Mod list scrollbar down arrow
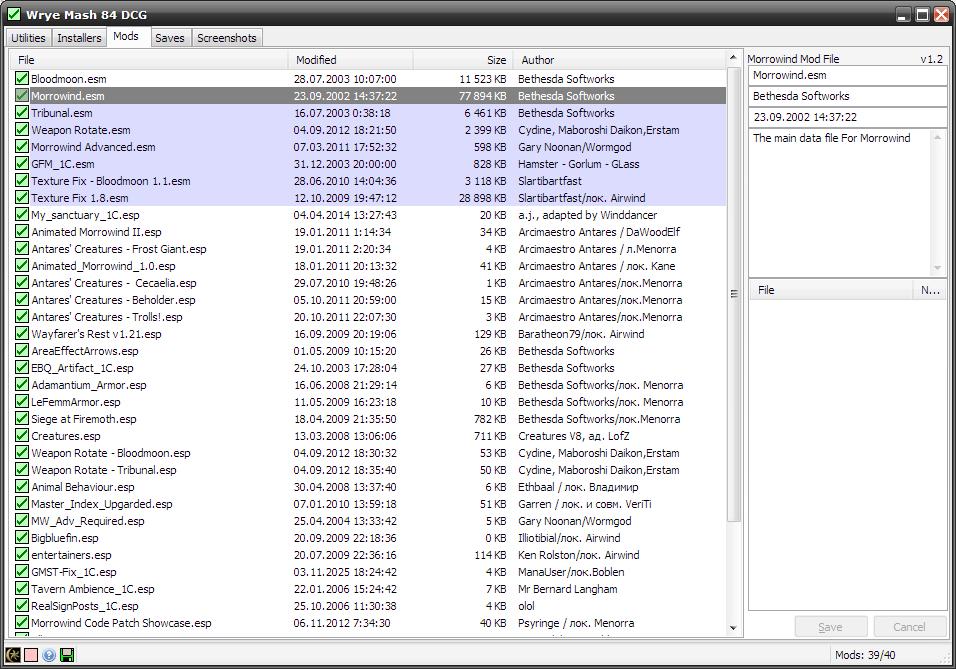 point(733,628)
